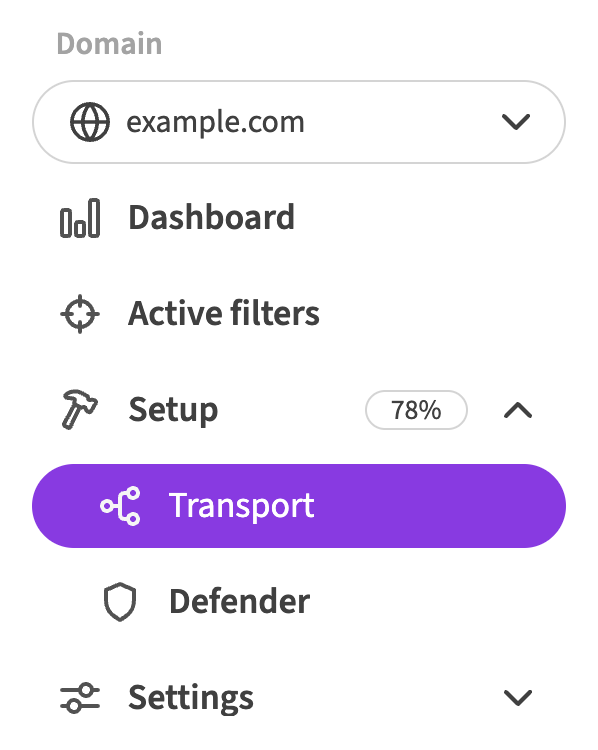598x750 pixels.
Task: Click the Setup hammer icon
Action: tap(79, 409)
